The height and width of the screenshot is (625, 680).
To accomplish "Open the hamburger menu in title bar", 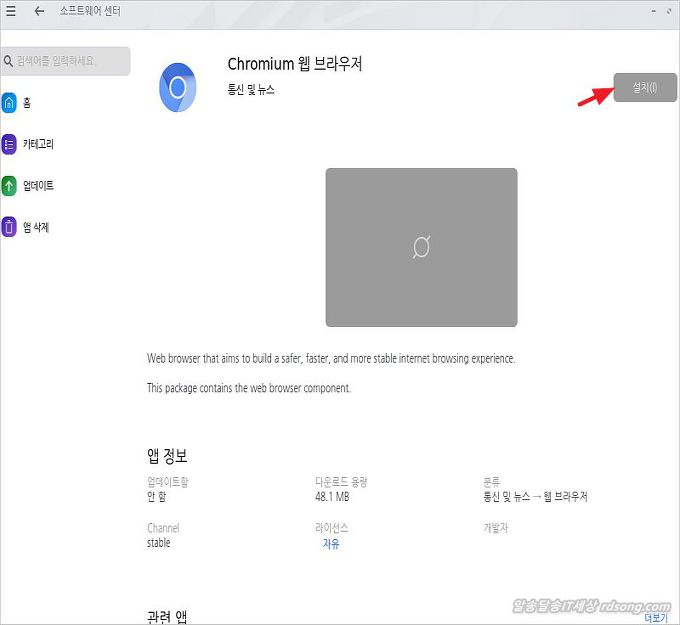I will coord(11,11).
